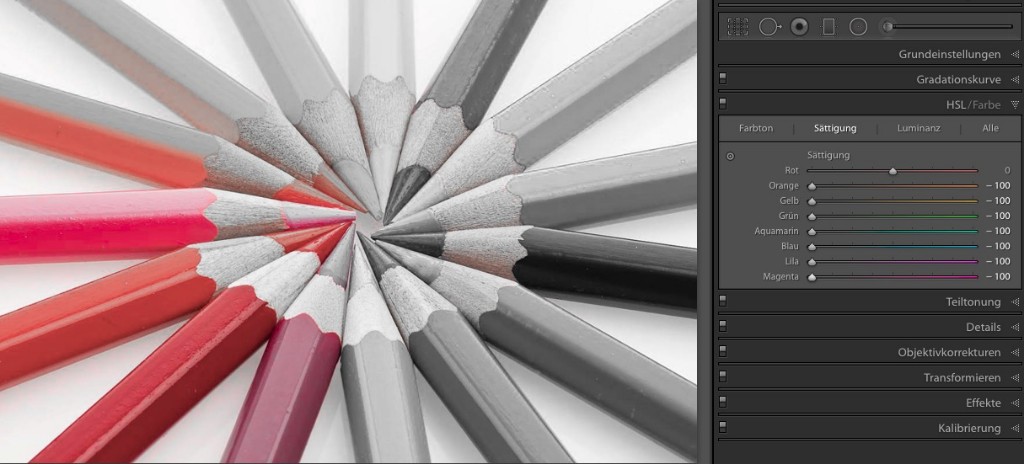Toggle the Gradationskurve panel switch
Viewport: 1024px width, 464px height.
(x=723, y=78)
